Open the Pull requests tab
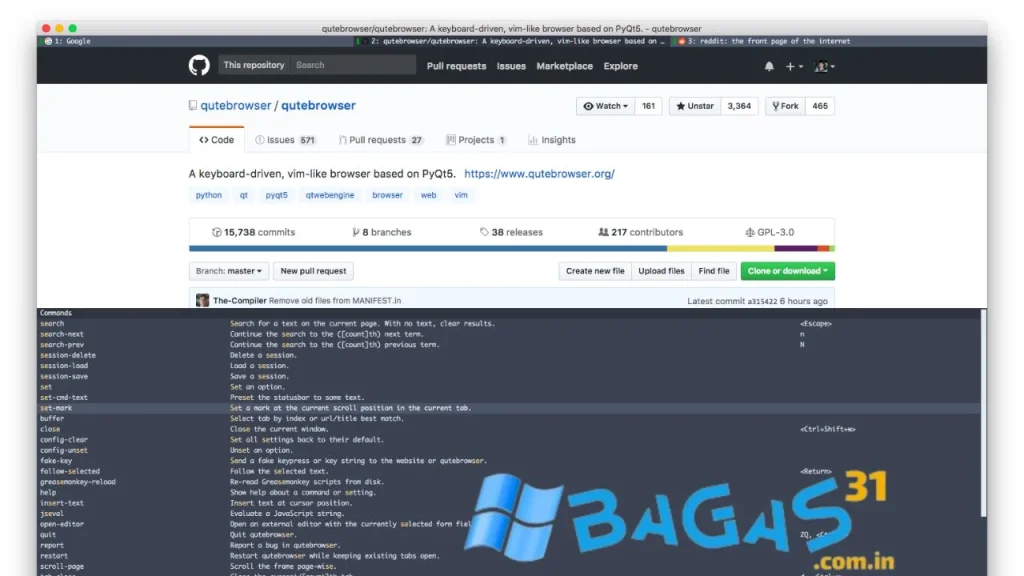This screenshot has width=1024, height=576. 380,140
